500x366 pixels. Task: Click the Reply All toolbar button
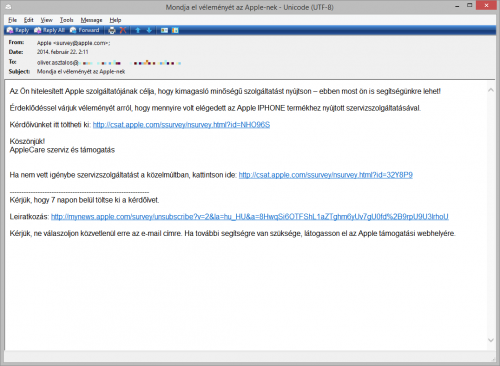pos(49,30)
